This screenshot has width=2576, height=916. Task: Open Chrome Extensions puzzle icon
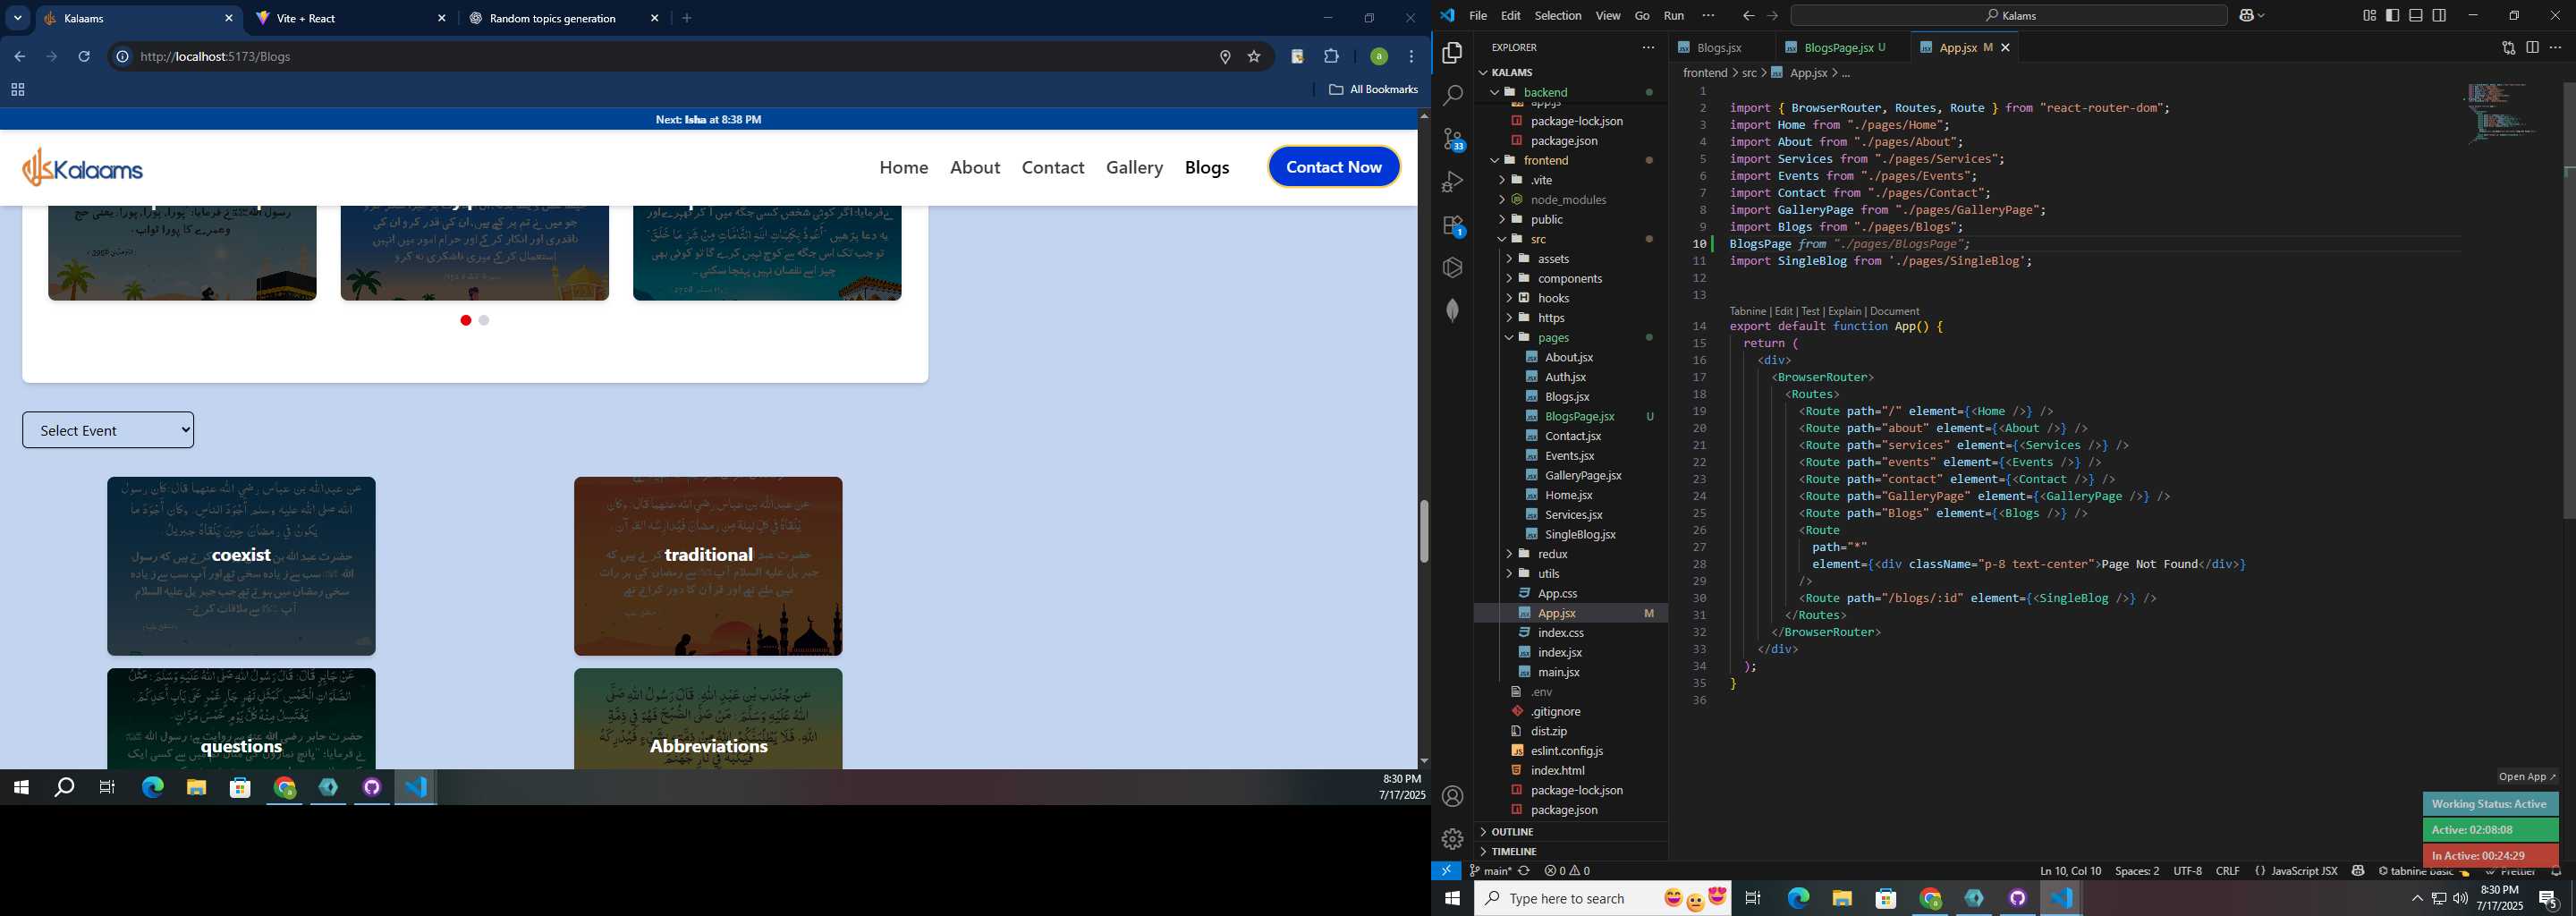(1331, 57)
